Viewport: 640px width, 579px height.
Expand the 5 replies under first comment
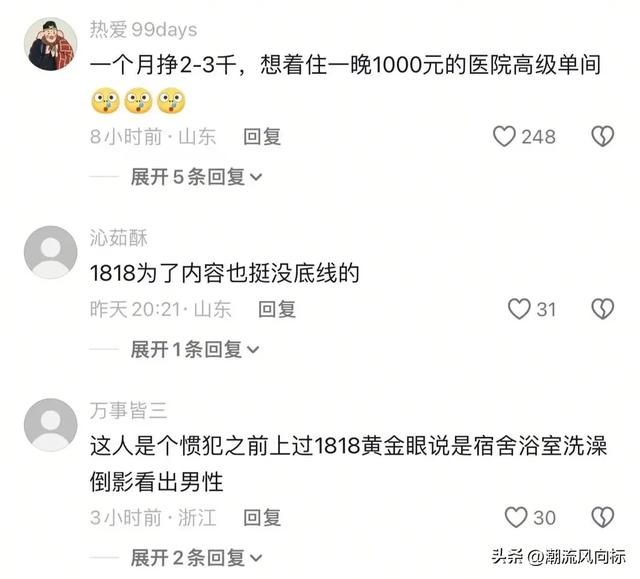[x=196, y=177]
